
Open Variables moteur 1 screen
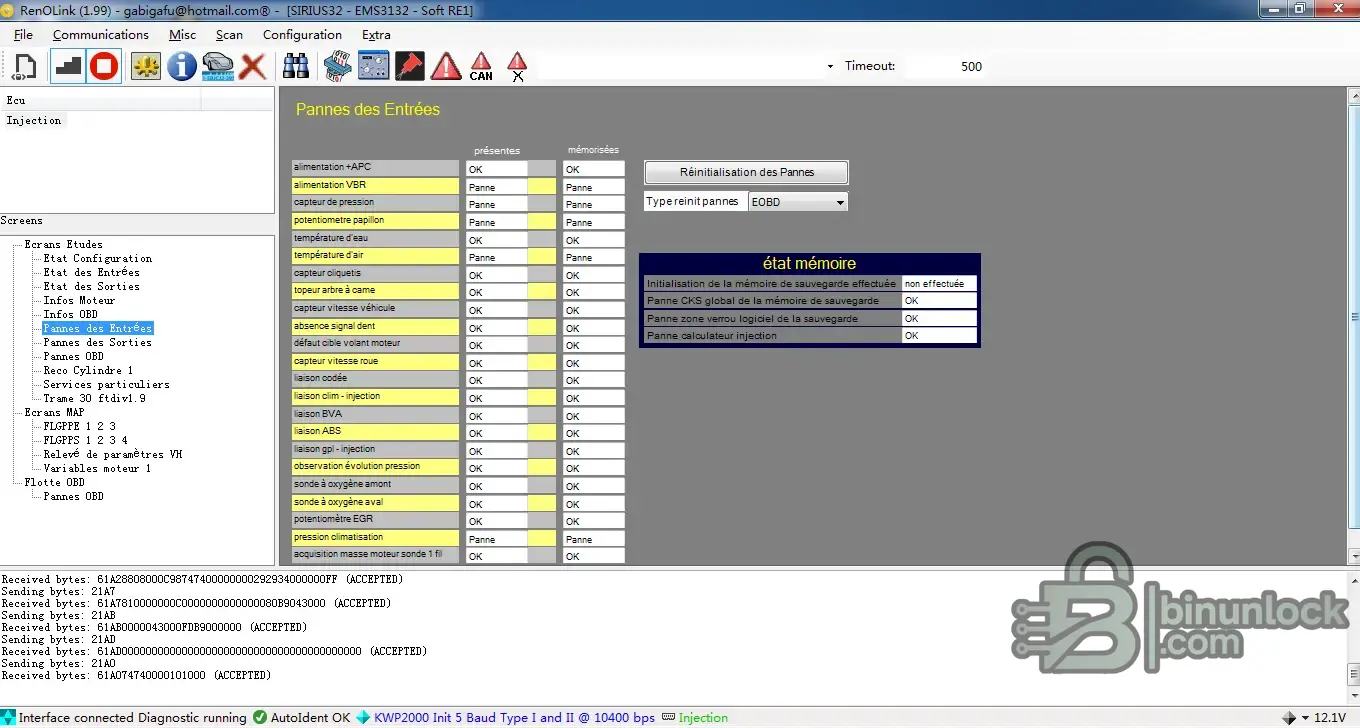click(x=97, y=468)
